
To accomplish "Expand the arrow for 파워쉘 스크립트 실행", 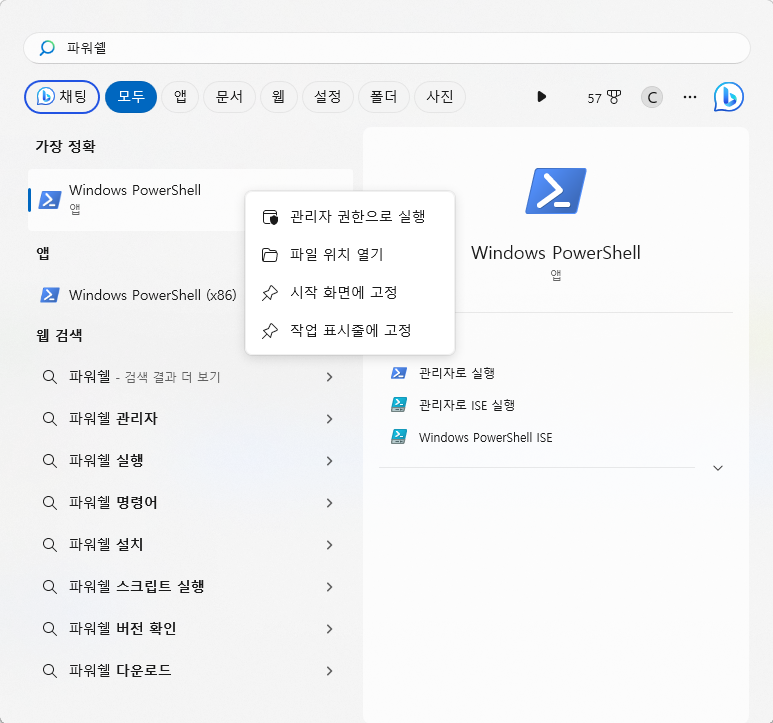I will 330,586.
